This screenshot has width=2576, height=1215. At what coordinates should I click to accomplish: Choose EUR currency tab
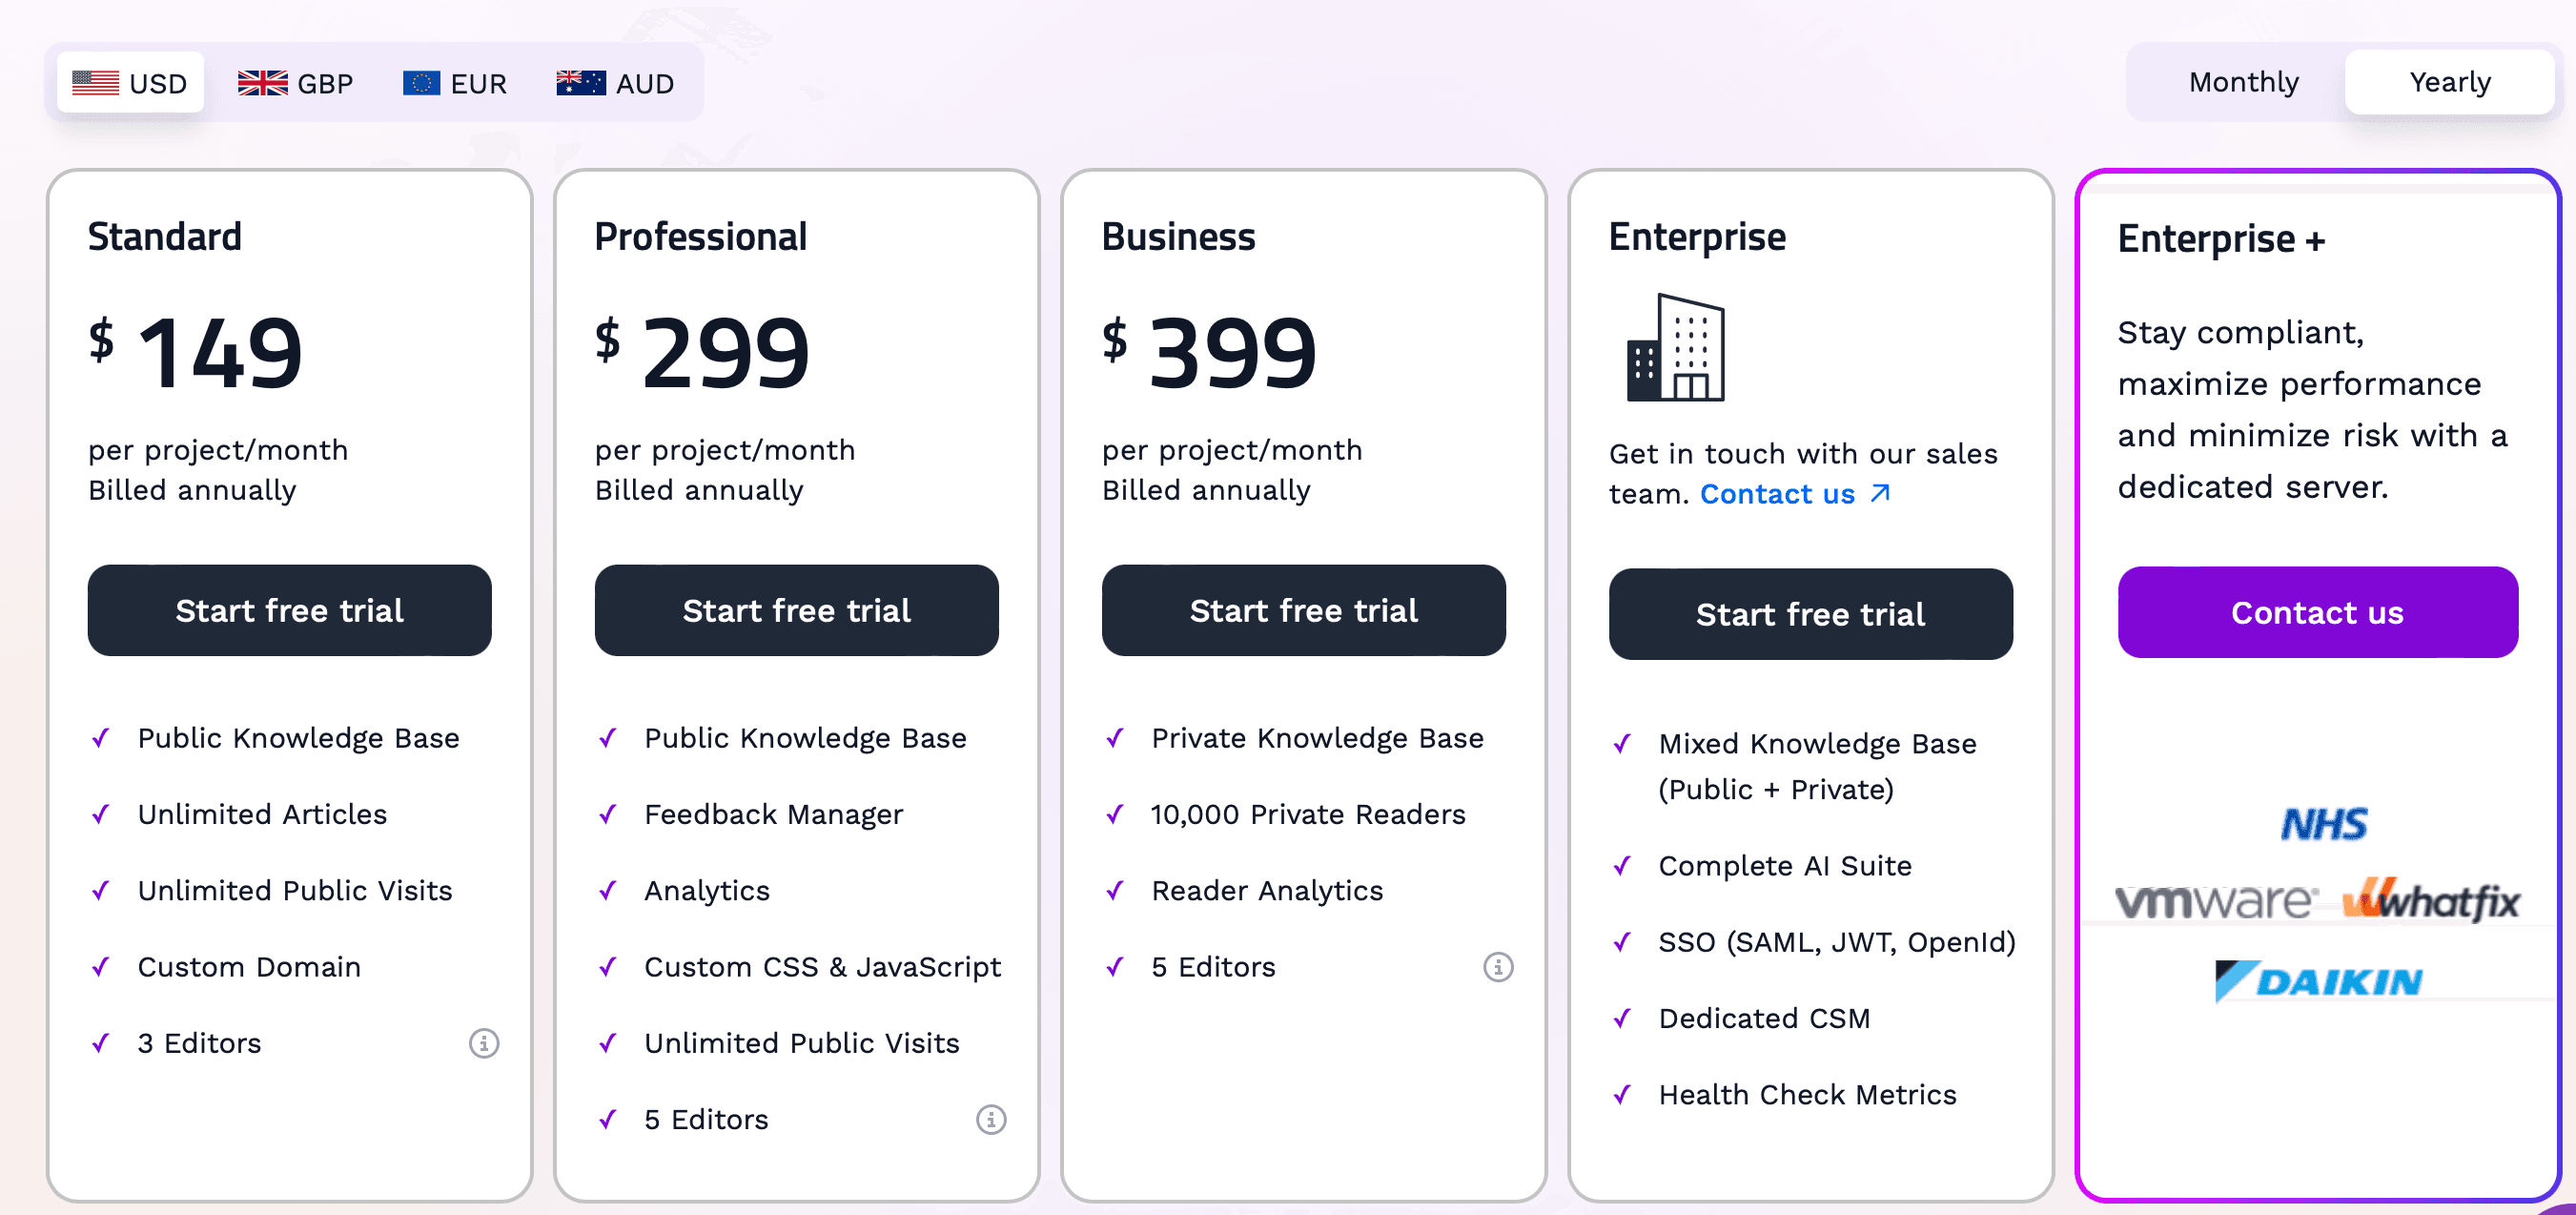455,83
